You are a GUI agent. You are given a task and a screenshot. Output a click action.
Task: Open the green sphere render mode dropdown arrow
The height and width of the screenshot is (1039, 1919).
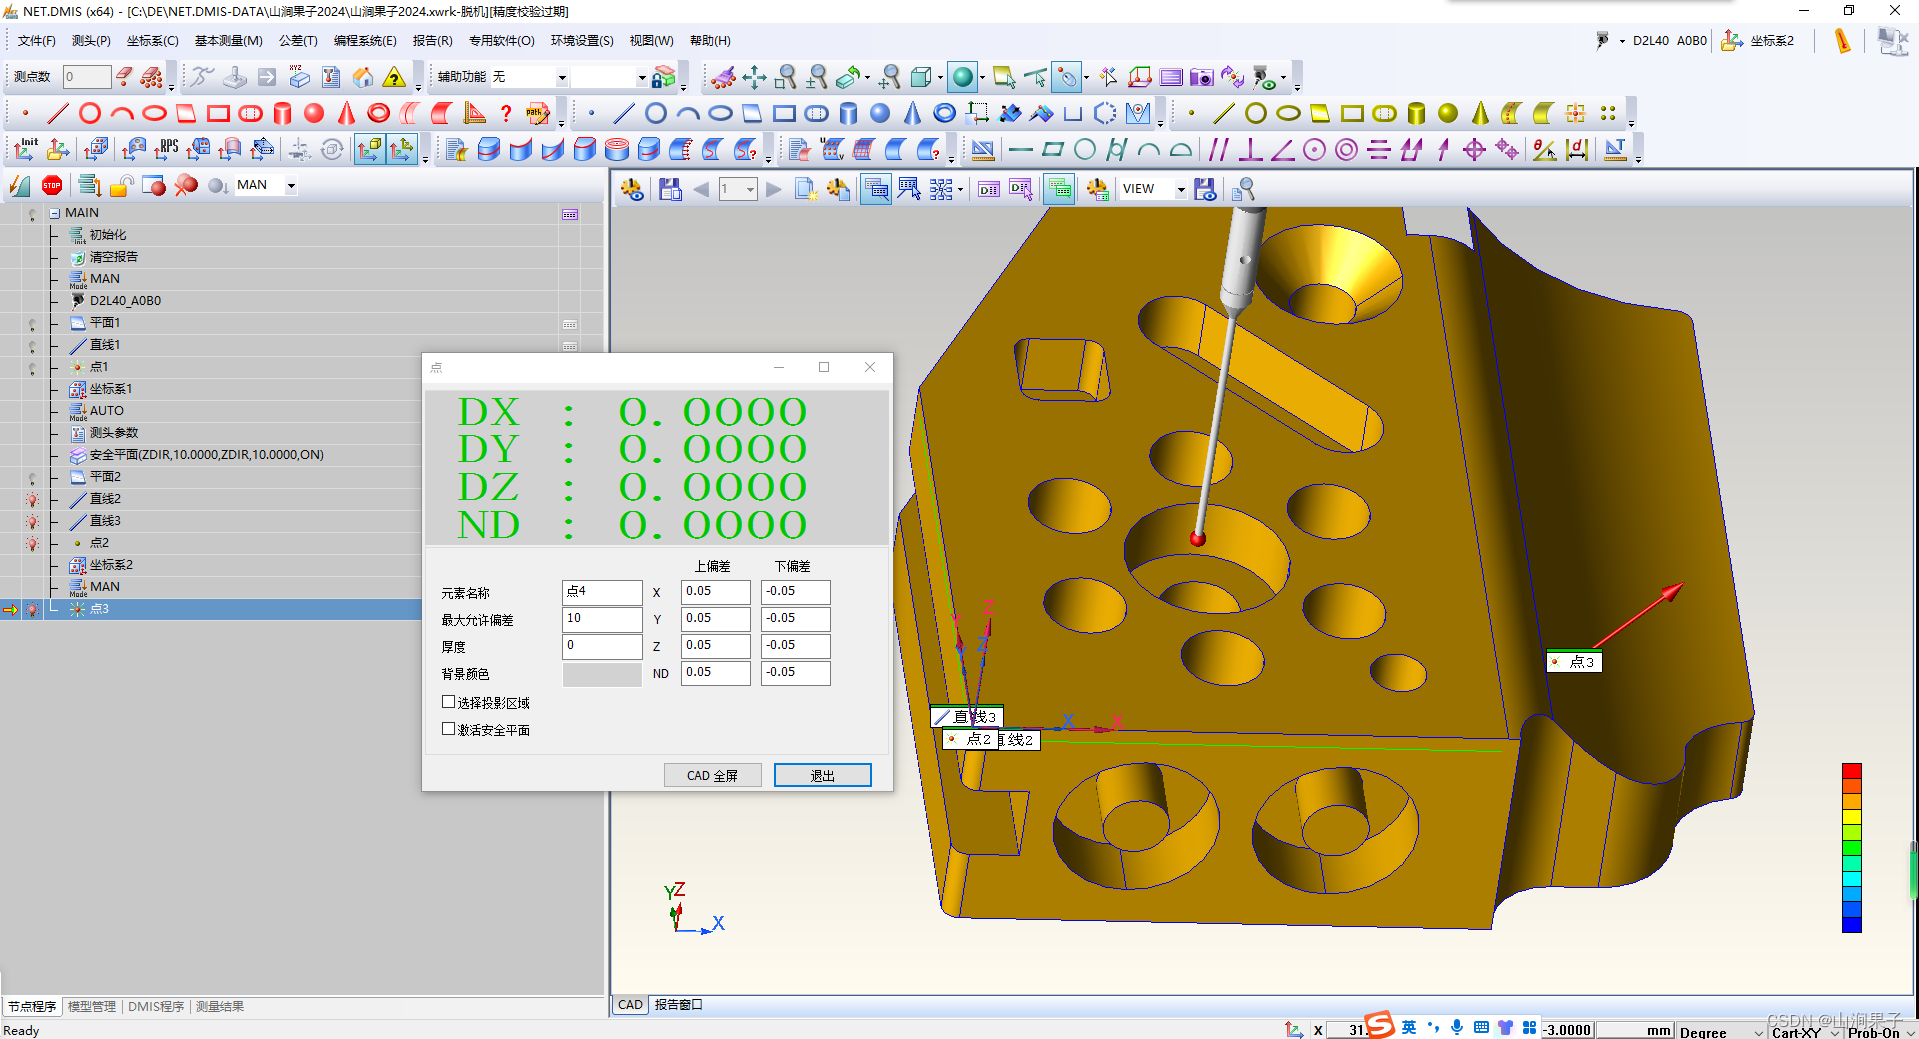(982, 77)
